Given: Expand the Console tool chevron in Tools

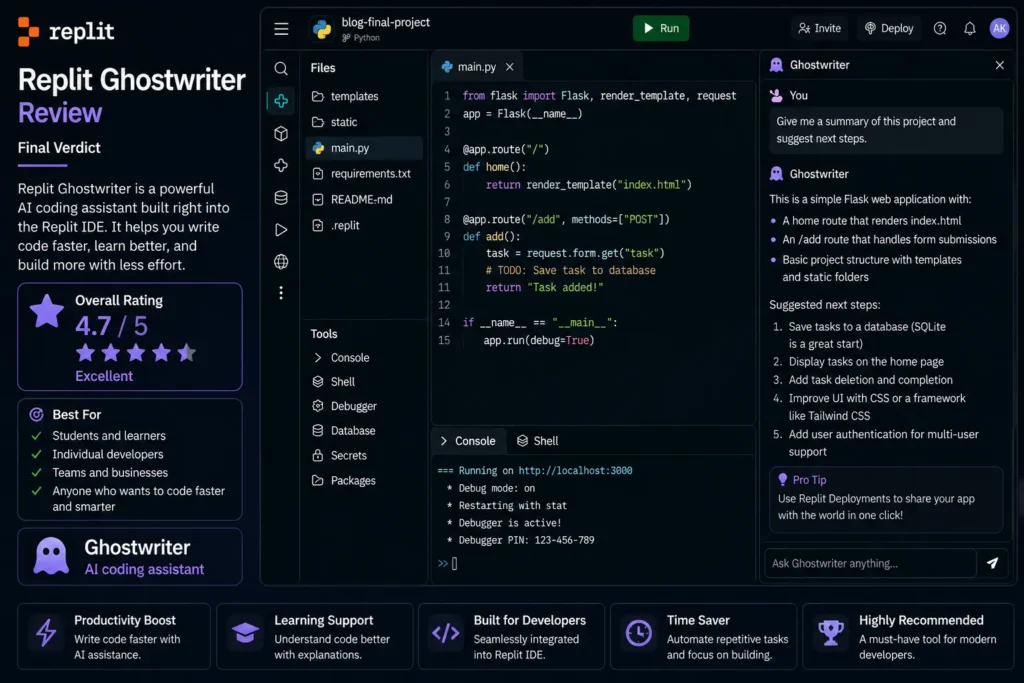Looking at the screenshot, I should (317, 358).
